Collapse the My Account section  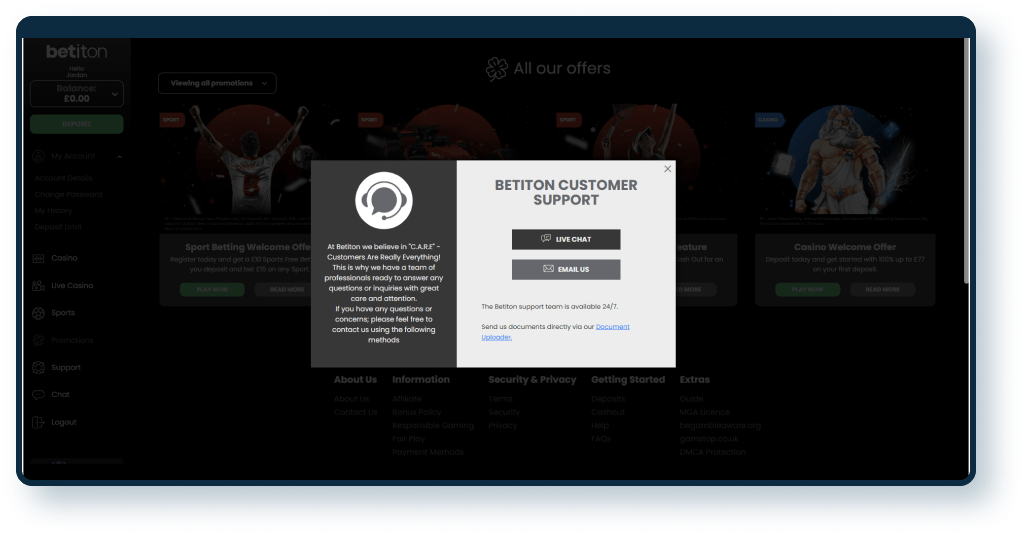tap(119, 157)
